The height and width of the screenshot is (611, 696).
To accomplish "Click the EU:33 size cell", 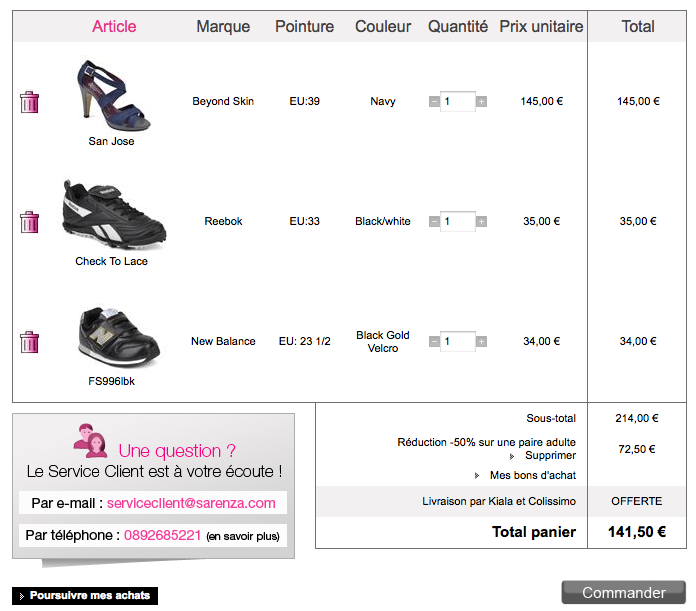I will 304,221.
